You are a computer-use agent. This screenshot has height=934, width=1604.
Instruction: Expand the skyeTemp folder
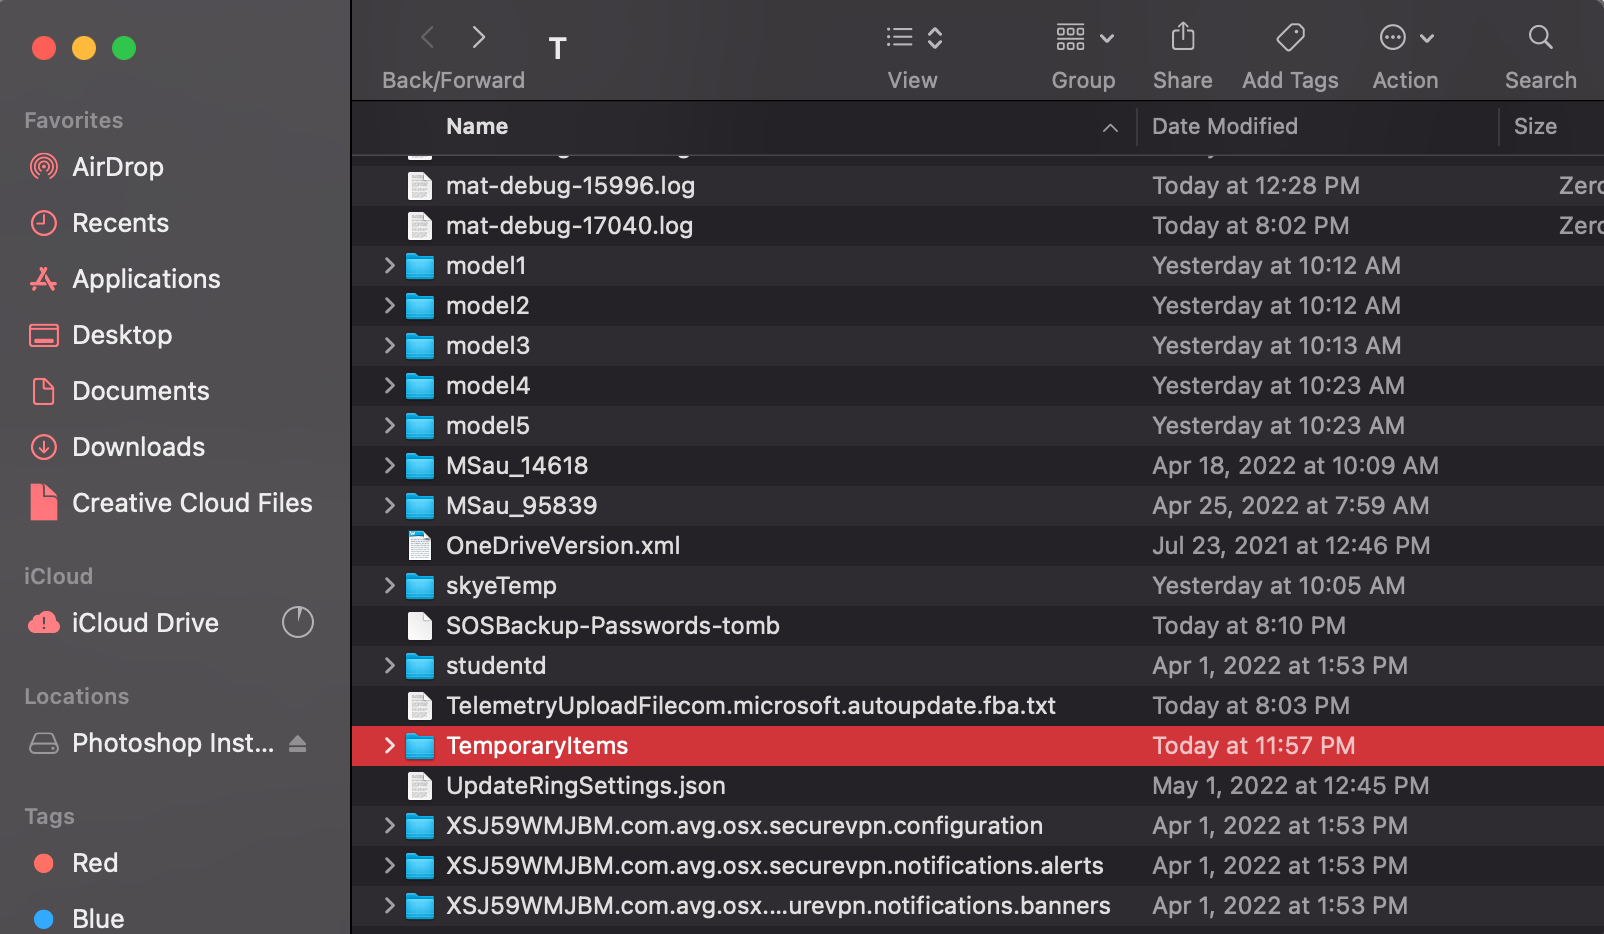(x=390, y=586)
